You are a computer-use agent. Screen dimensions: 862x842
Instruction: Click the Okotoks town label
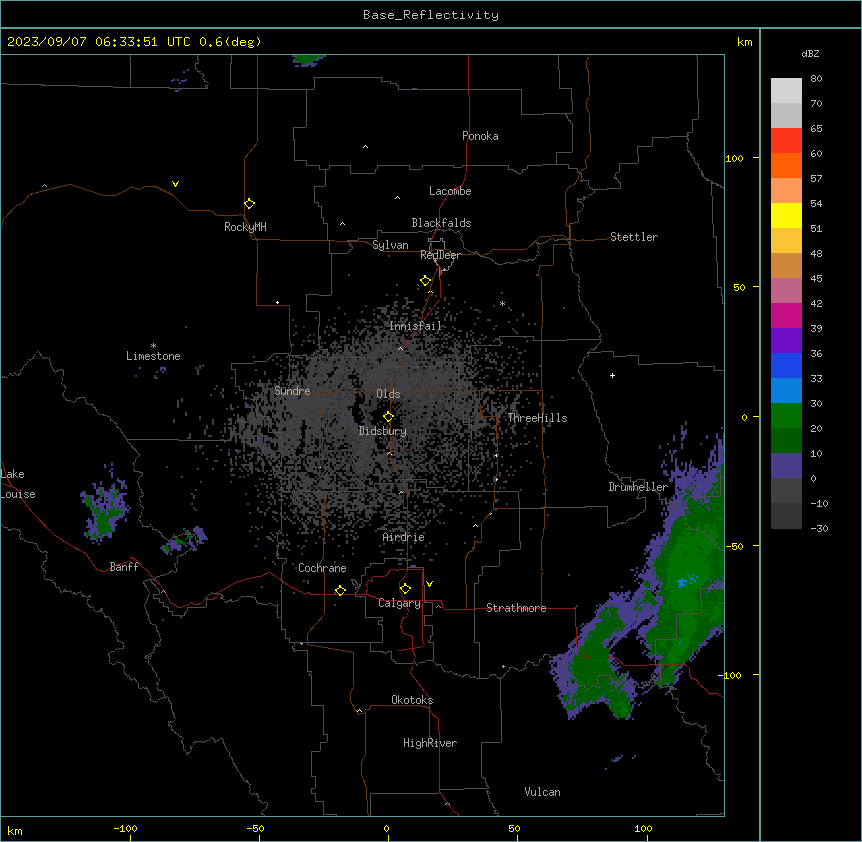click(x=412, y=700)
